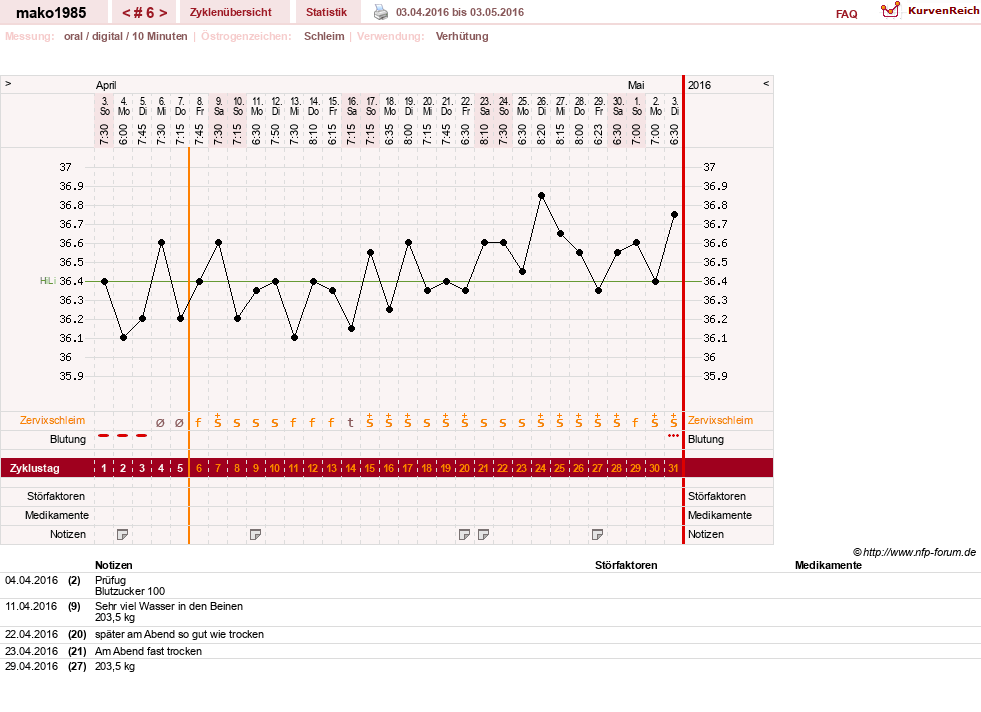Click the temperature point on cycle day 1
This screenshot has height=712, width=981.
point(104,282)
